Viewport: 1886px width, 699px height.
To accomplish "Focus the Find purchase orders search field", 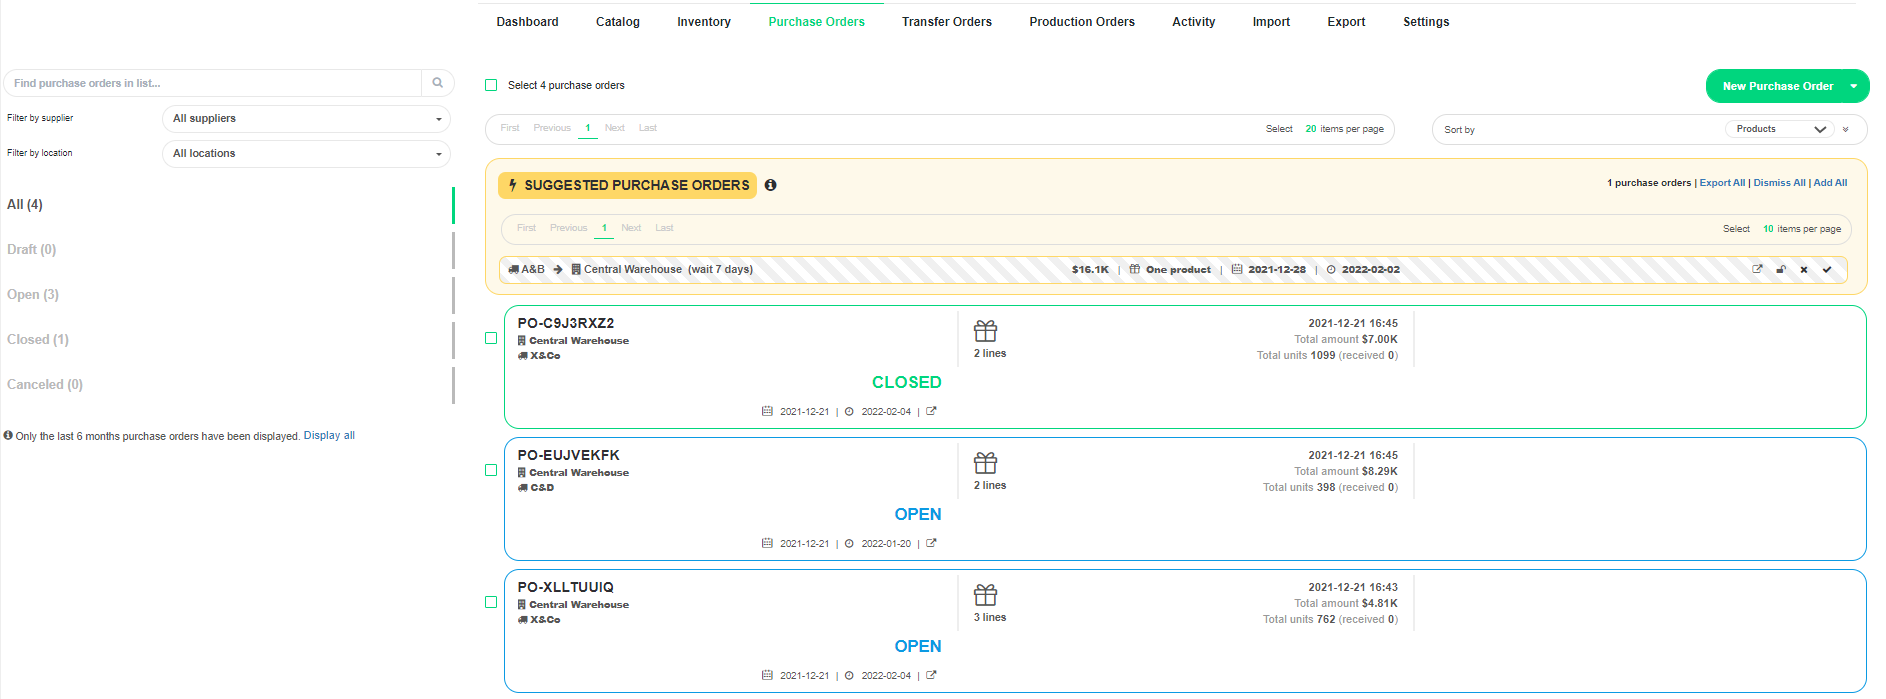I will [x=213, y=83].
